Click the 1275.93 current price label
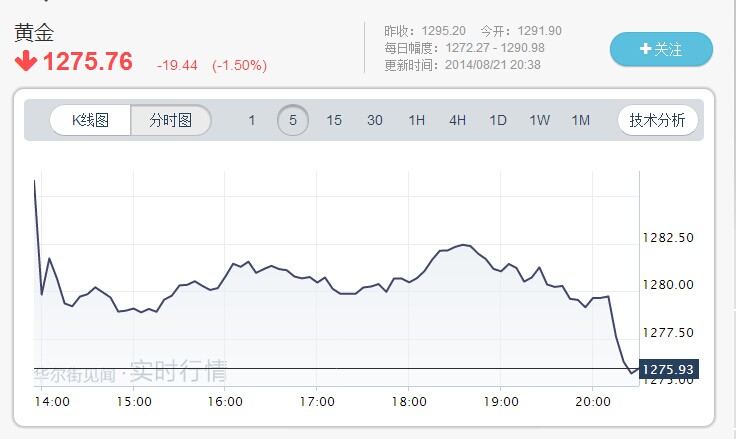Image resolution: width=736 pixels, height=439 pixels. pos(668,369)
